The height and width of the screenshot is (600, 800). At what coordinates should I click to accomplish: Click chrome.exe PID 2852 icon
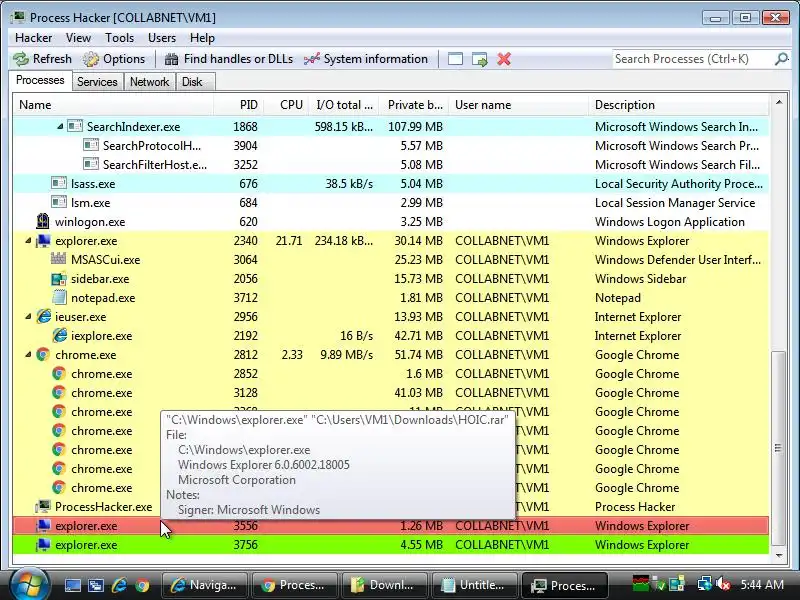(59, 373)
